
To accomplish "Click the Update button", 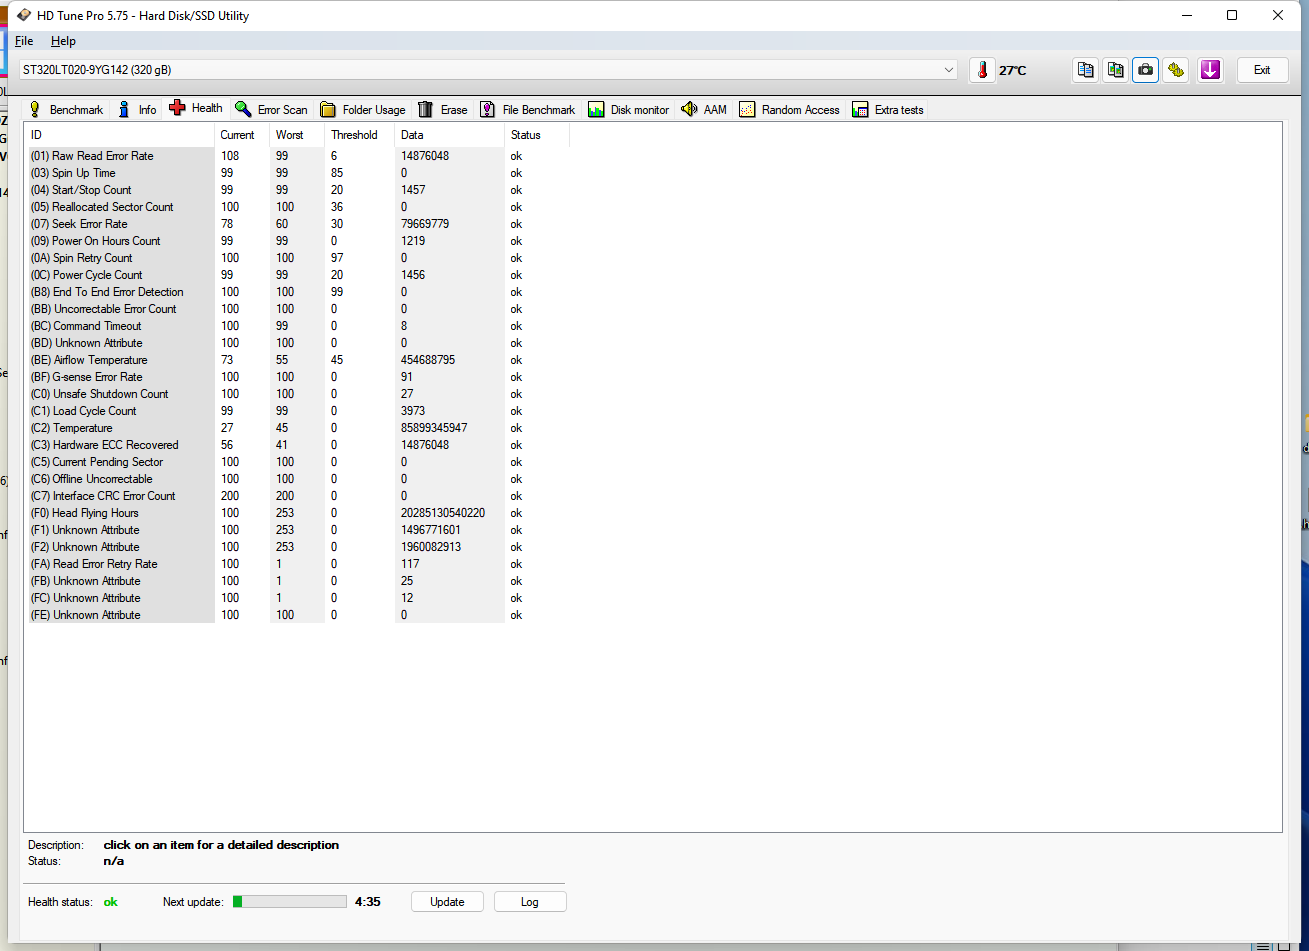I will coord(447,902).
